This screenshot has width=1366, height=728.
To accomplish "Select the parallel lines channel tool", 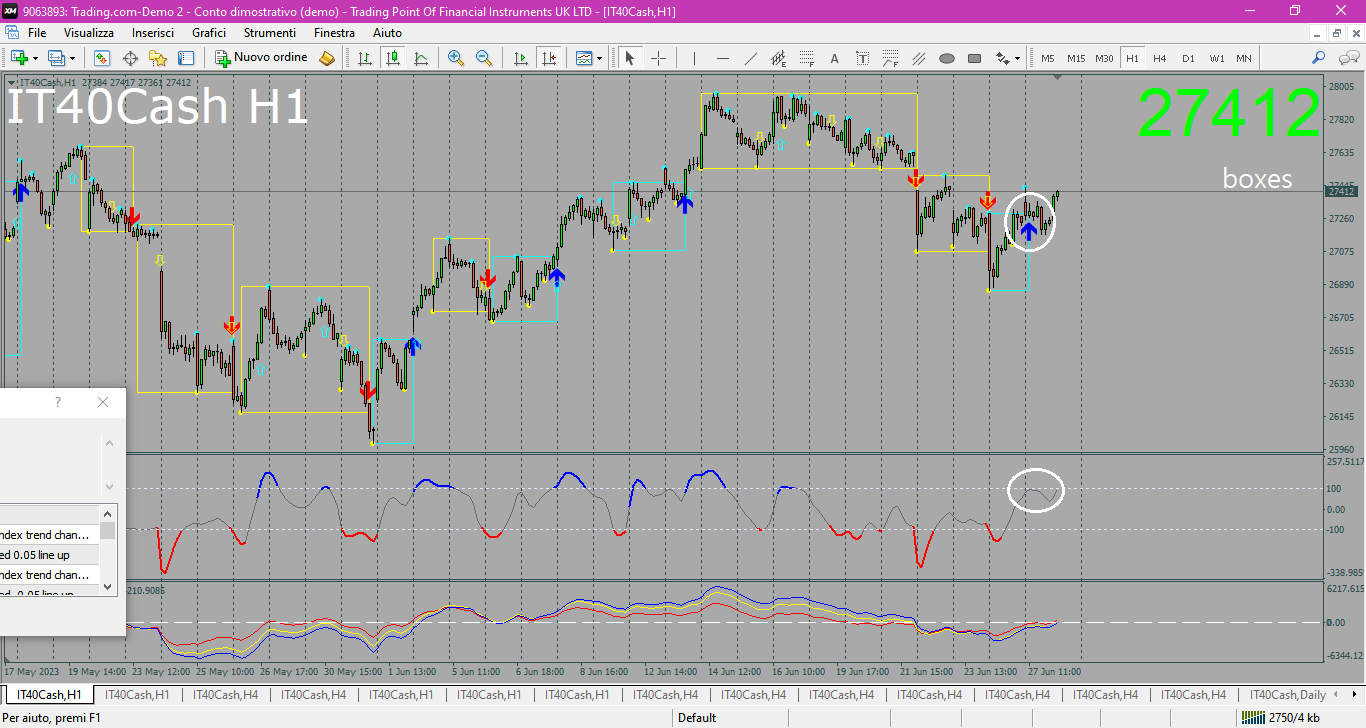I will [x=918, y=58].
